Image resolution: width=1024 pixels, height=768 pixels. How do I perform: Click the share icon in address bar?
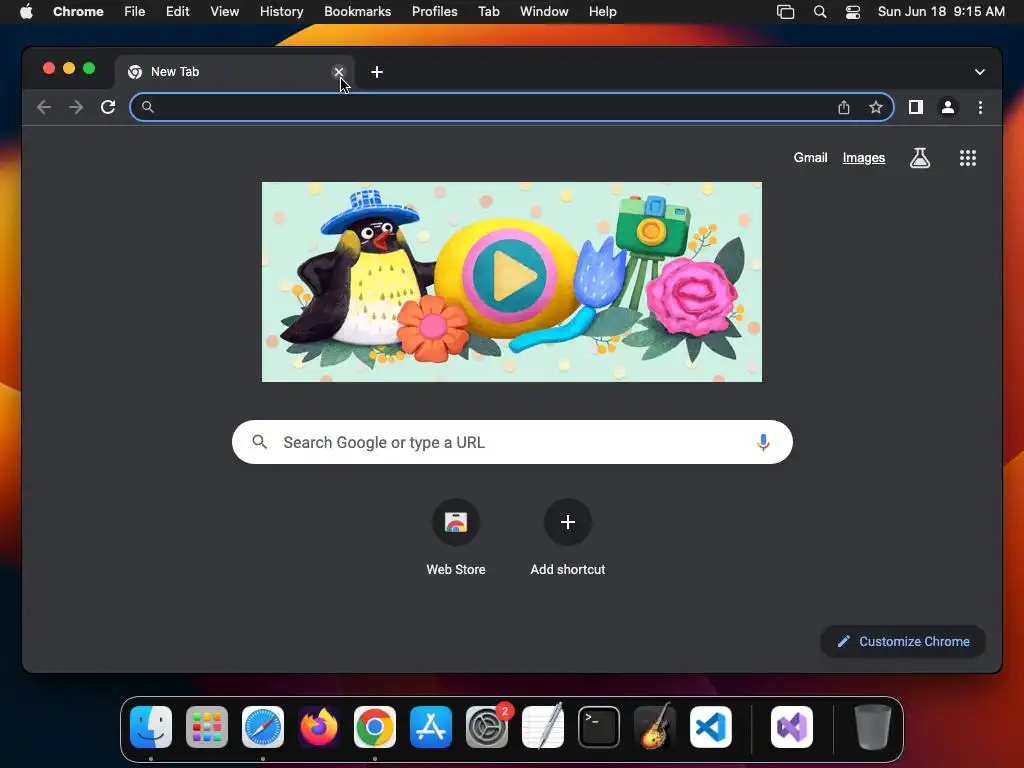(x=844, y=107)
